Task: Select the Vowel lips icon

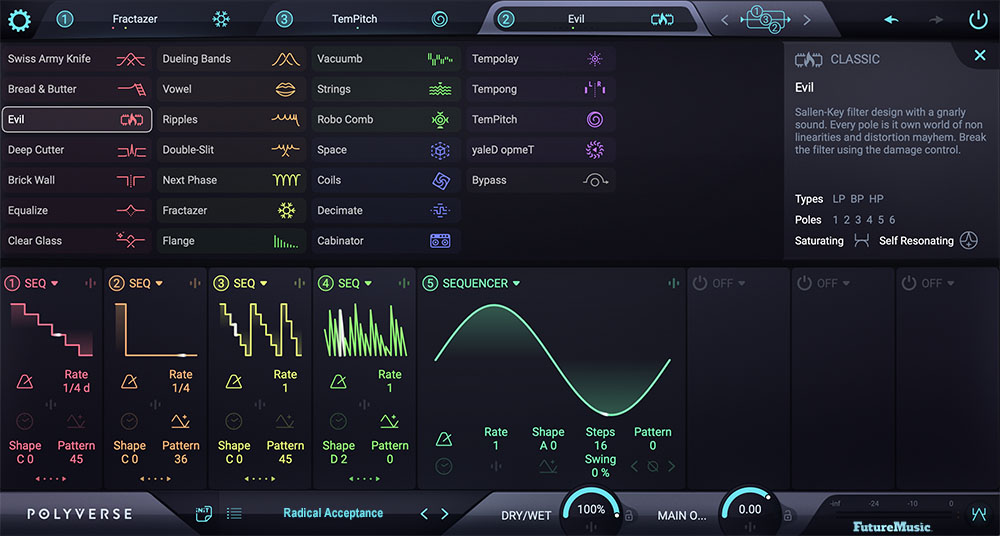Action: coord(286,89)
